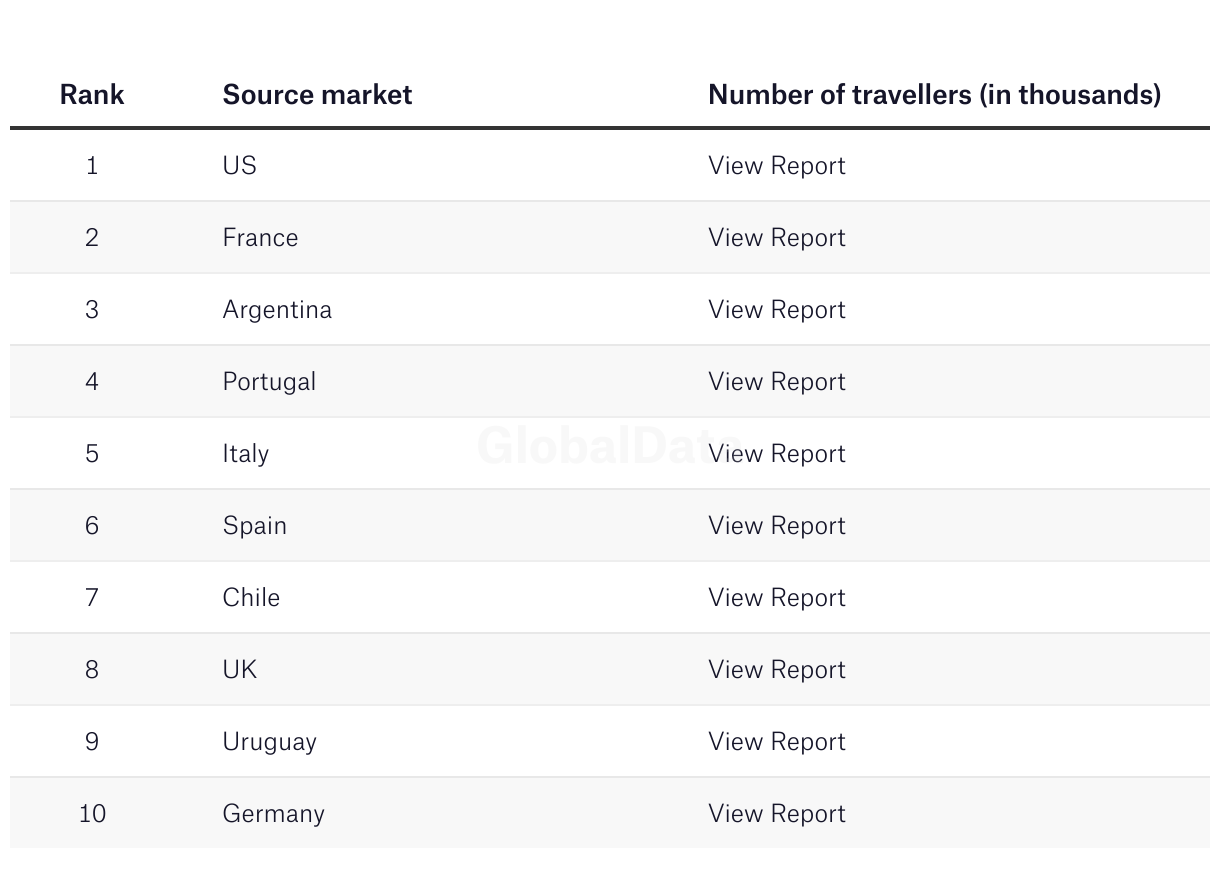
Task: Select the Argentina source market cell
Action: tap(277, 309)
